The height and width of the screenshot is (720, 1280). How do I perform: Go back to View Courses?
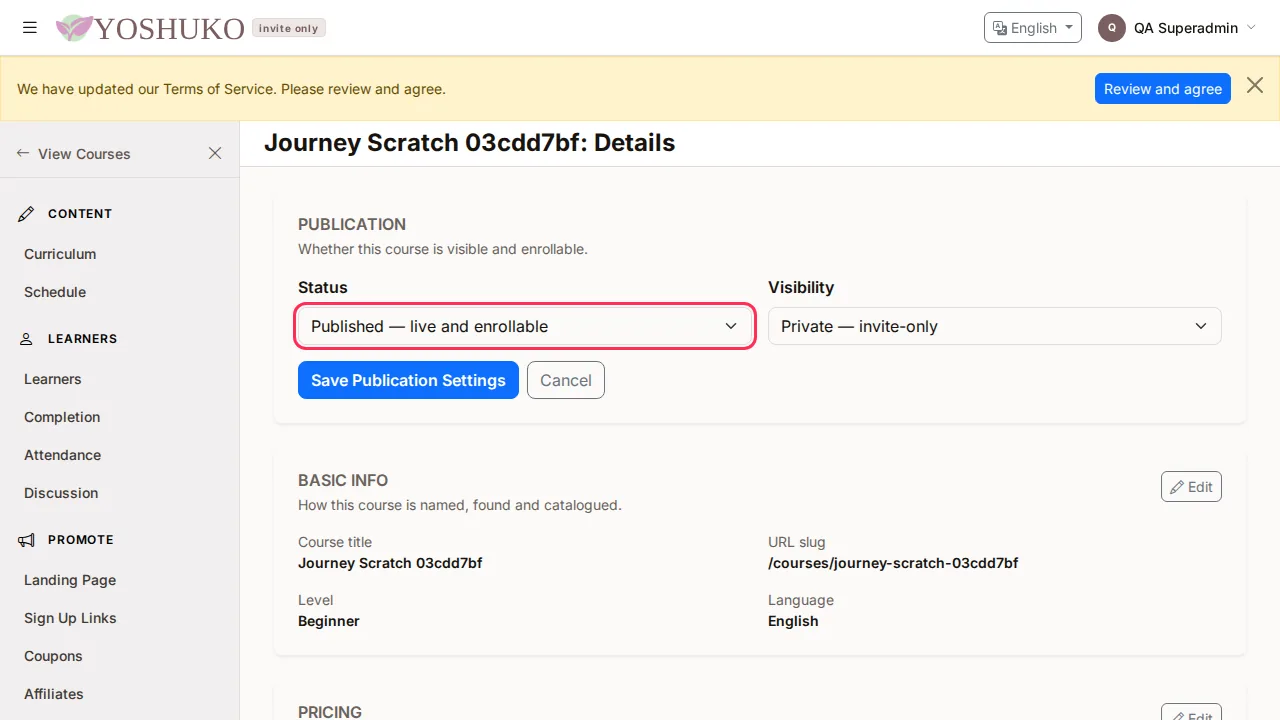coord(74,153)
